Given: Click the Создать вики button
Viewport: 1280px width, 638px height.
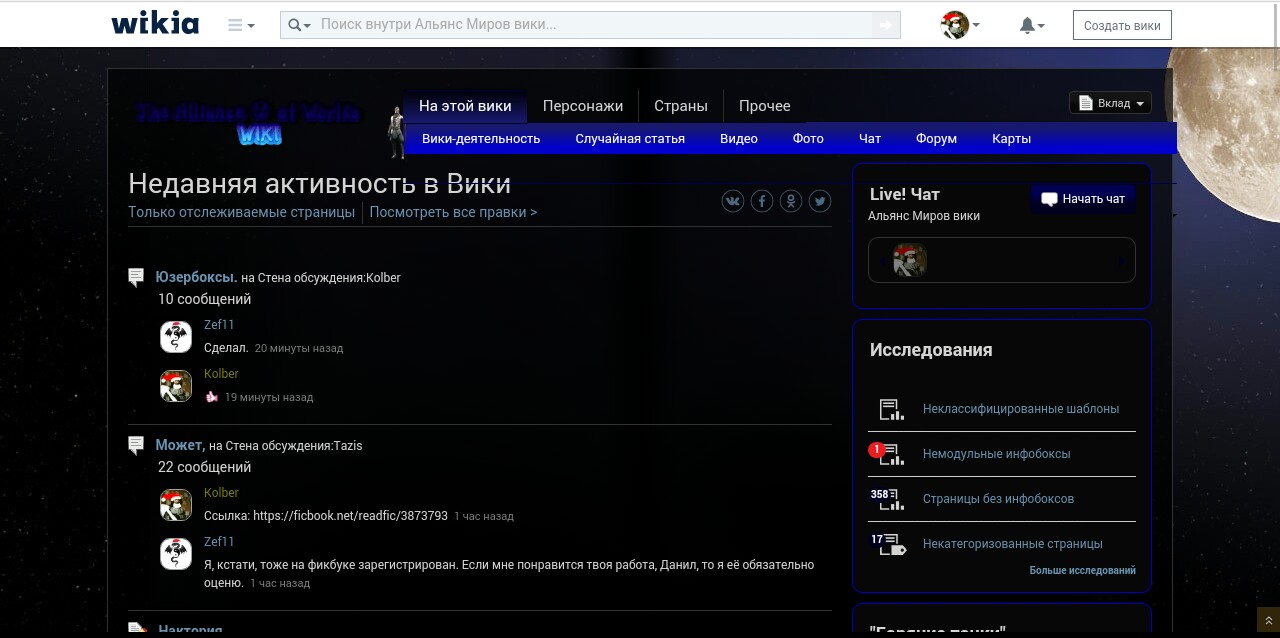Looking at the screenshot, I should (x=1122, y=25).
